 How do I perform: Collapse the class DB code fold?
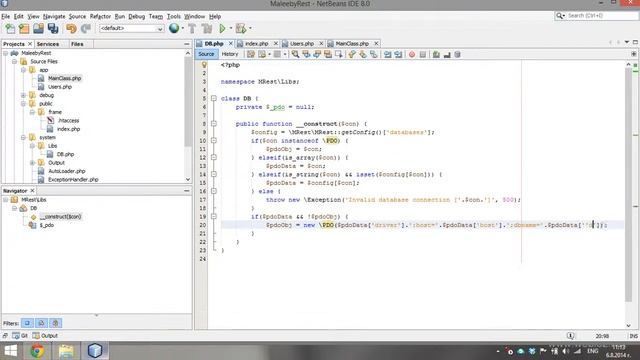pyautogui.click(x=213, y=98)
